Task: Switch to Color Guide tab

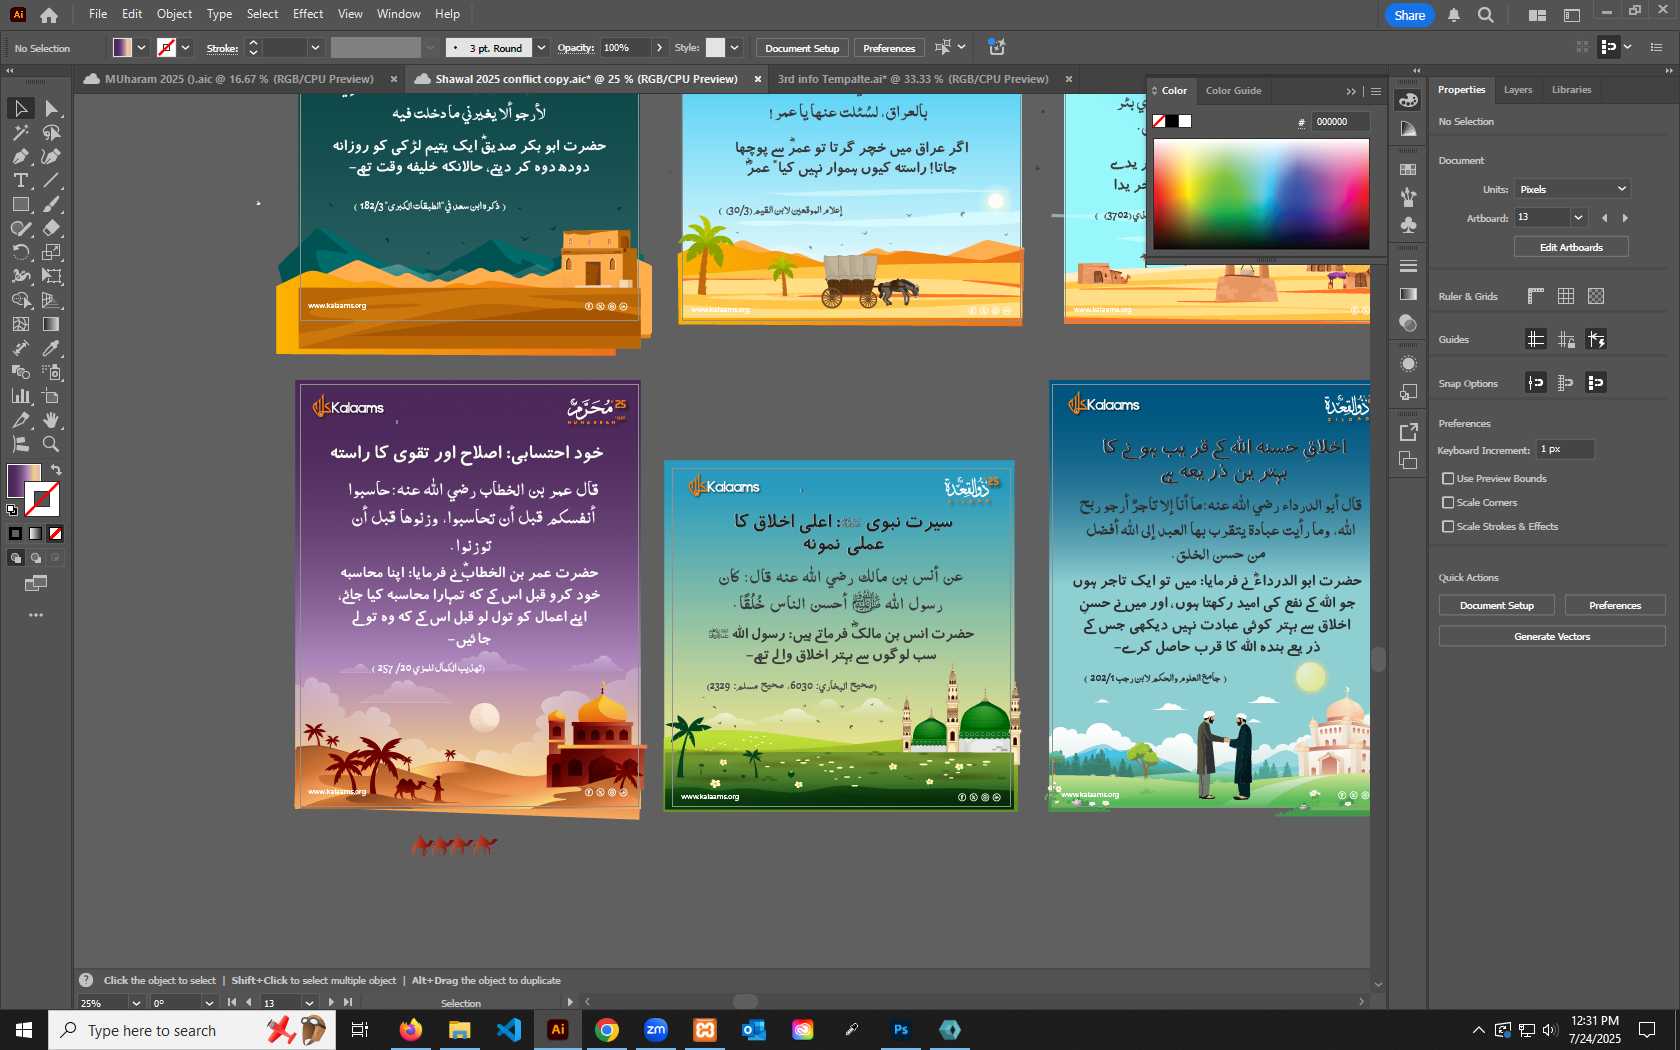Action: click(x=1233, y=91)
